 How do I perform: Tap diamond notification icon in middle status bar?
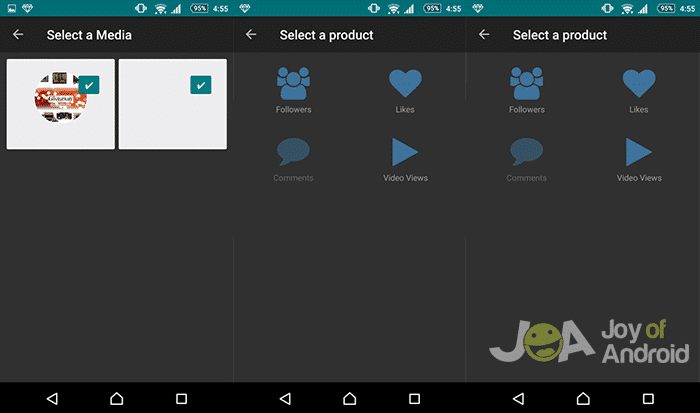(245, 8)
